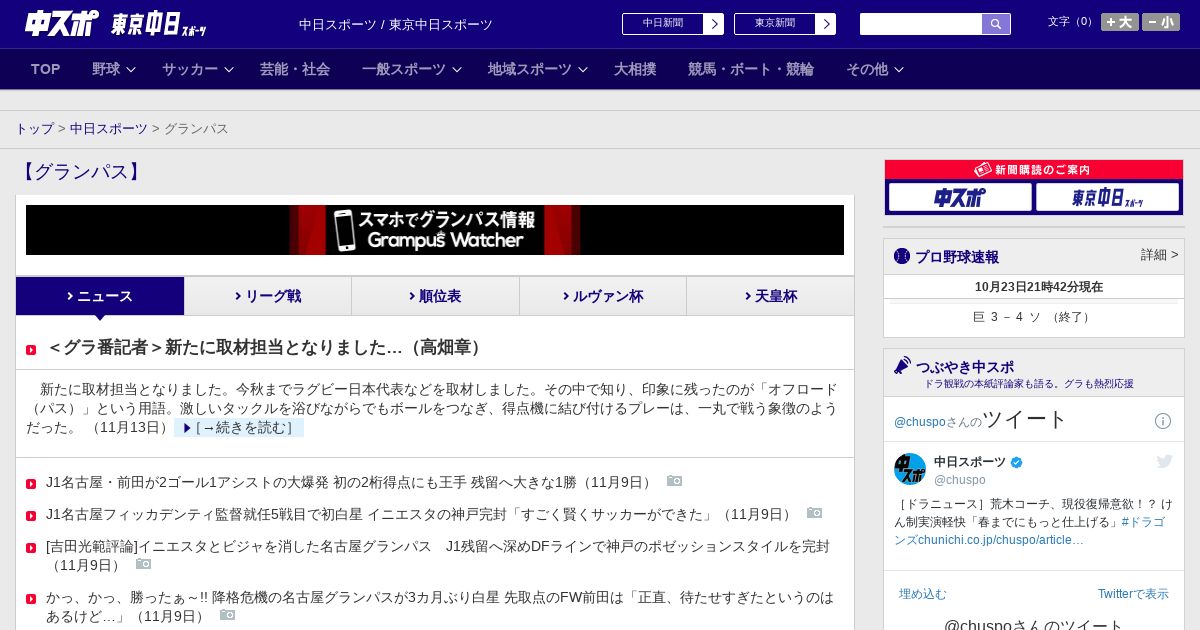This screenshot has height=630, width=1200.
Task: Click camera icon beside フィッカデンティ監督 article
Action: tap(814, 513)
